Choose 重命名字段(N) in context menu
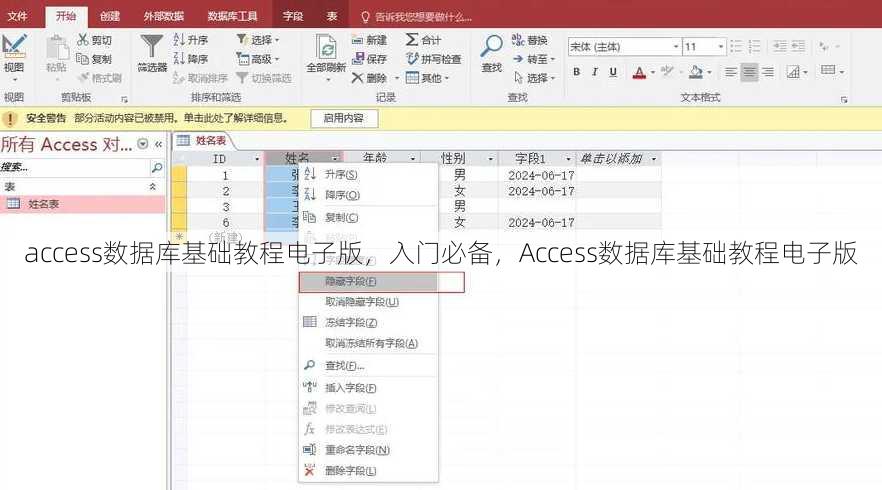882x490 pixels. pos(368,449)
